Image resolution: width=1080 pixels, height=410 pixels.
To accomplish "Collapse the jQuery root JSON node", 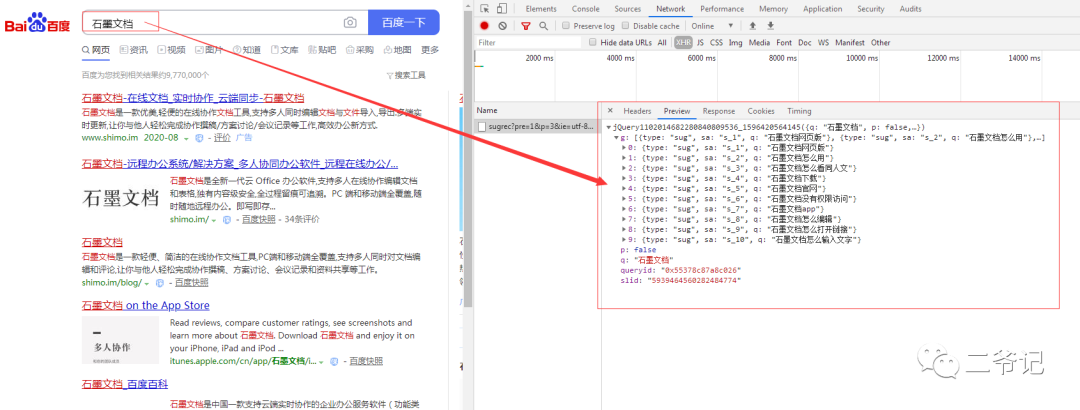I will click(608, 127).
